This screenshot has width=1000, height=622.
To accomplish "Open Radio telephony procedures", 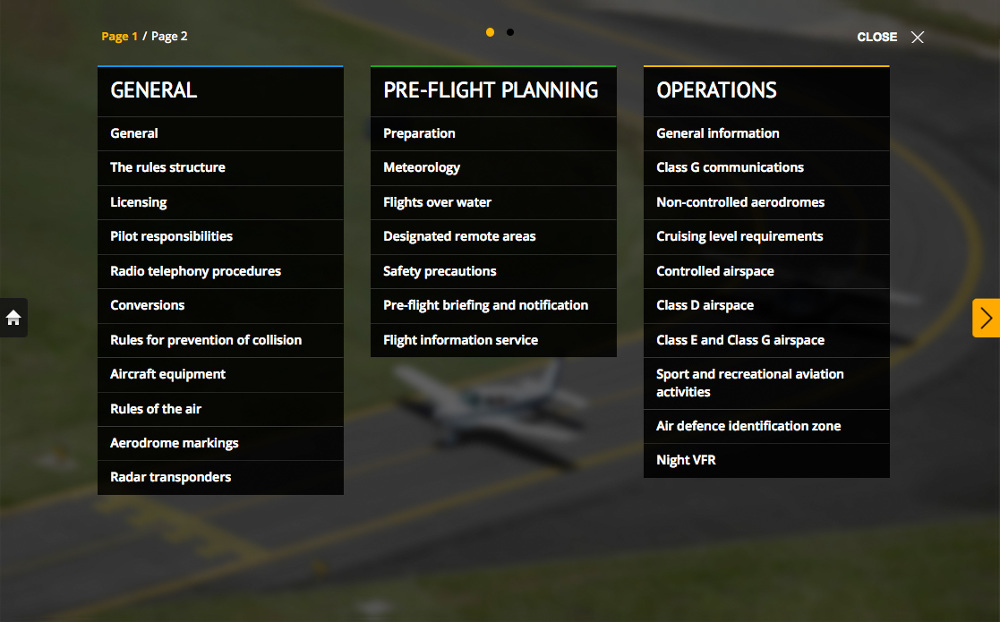I will point(196,271).
